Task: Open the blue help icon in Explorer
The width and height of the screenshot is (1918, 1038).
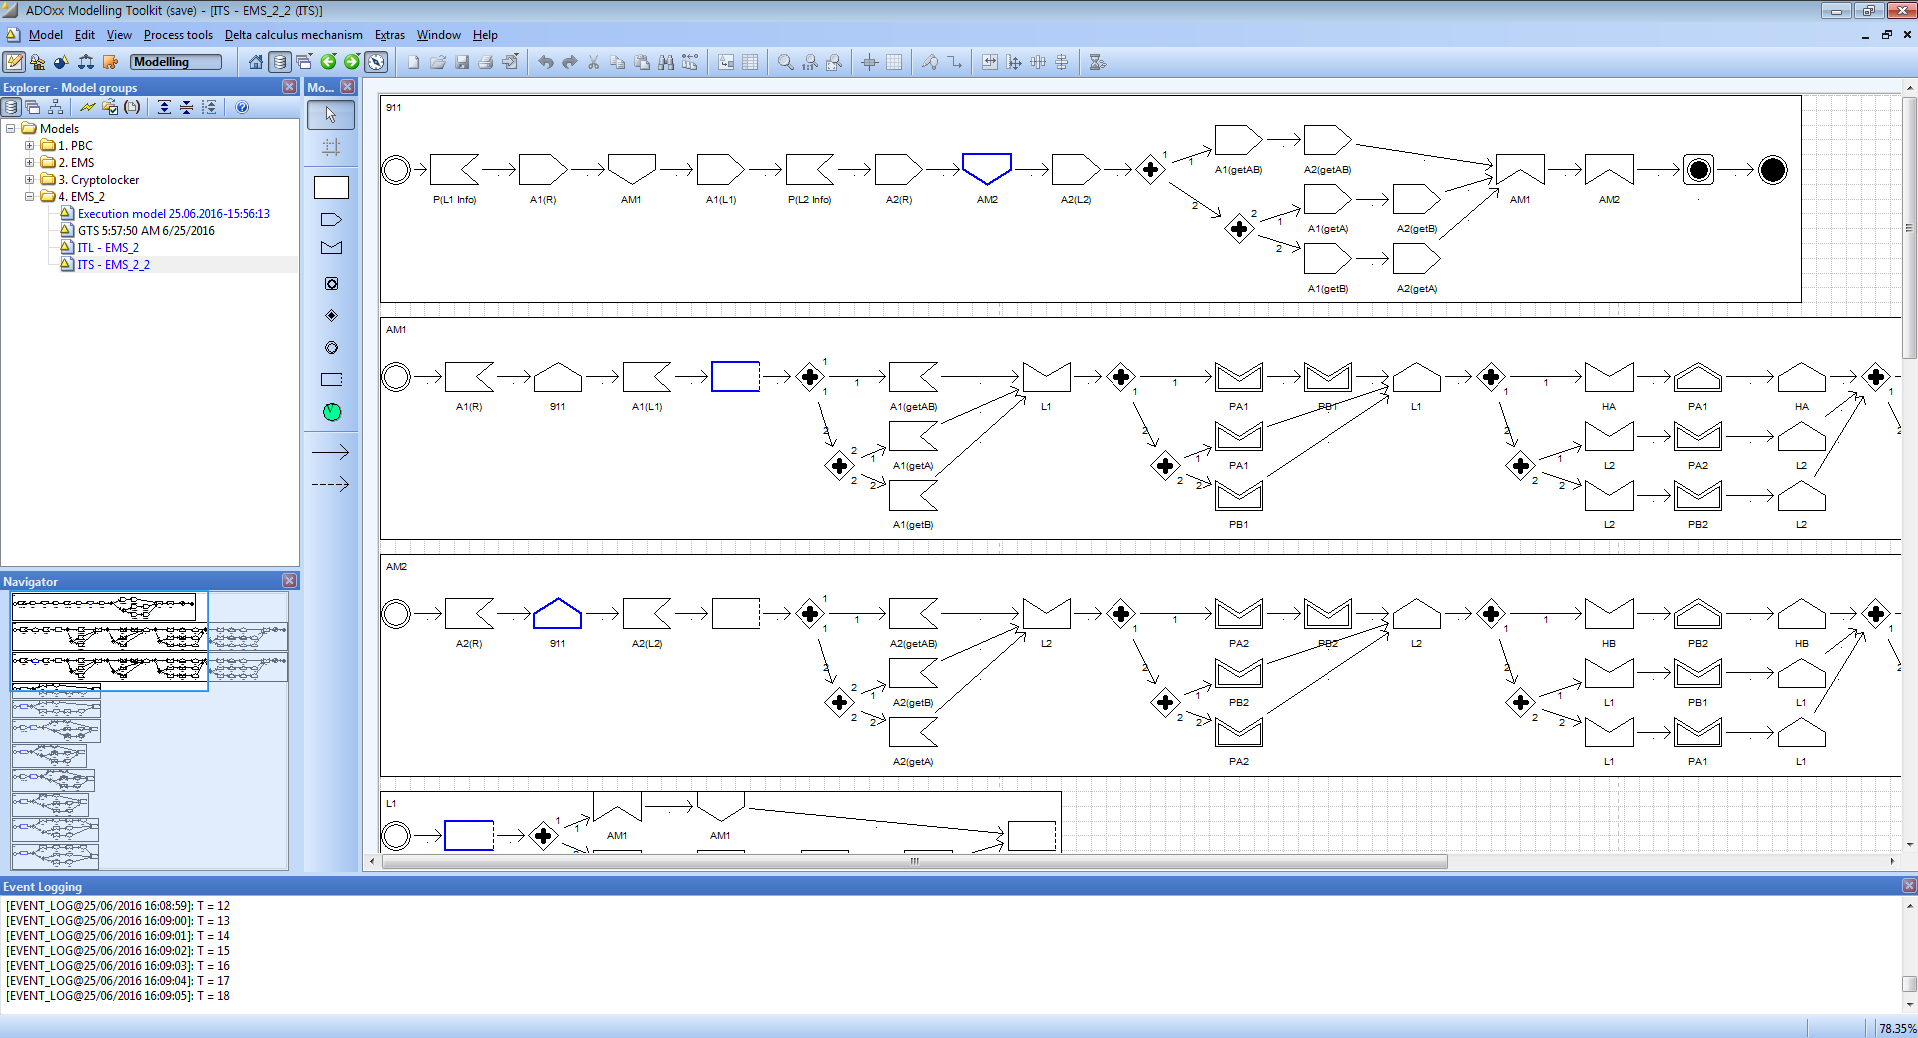Action: click(x=242, y=107)
